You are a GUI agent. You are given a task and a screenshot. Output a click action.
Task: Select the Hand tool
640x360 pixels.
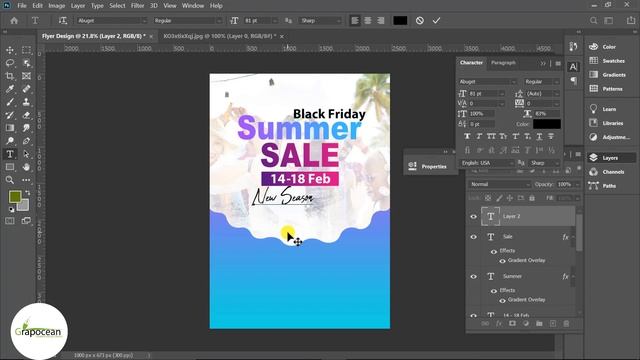click(27, 167)
